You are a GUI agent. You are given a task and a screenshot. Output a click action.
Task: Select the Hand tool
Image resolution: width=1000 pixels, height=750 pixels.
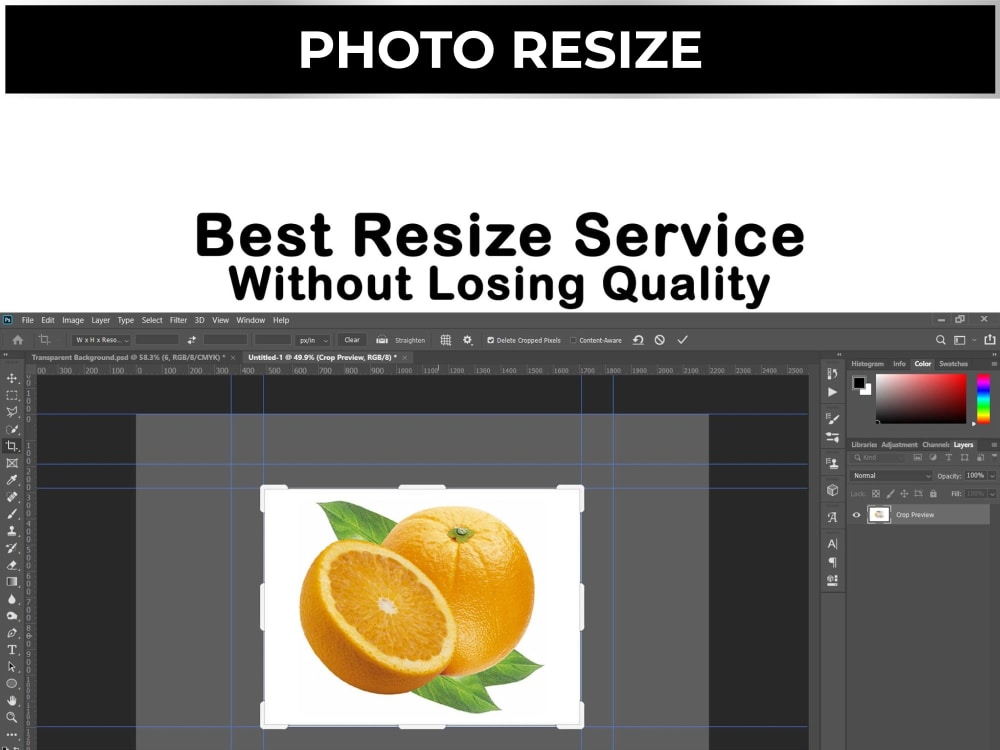11,700
